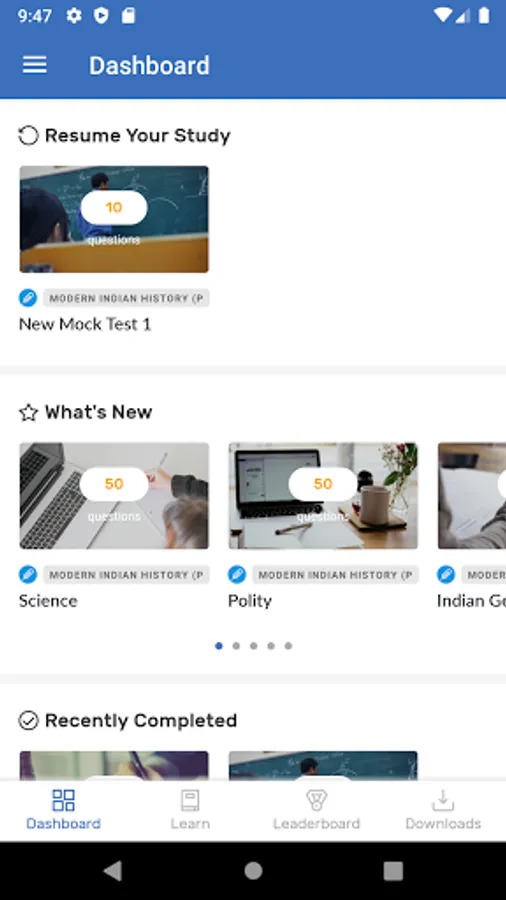Viewport: 506px width, 900px height.
Task: Open Android settings gear in status bar
Action: (x=74, y=15)
